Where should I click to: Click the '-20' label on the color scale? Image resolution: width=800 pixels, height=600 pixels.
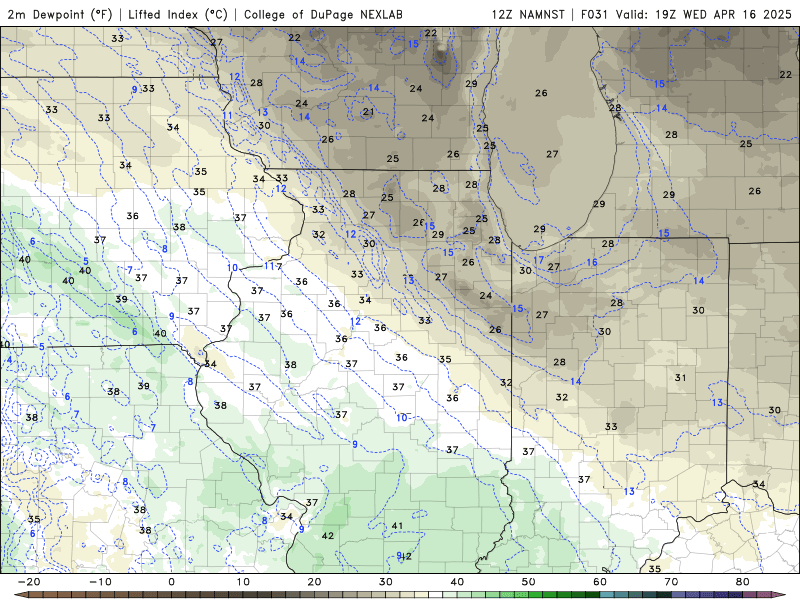tap(29, 582)
